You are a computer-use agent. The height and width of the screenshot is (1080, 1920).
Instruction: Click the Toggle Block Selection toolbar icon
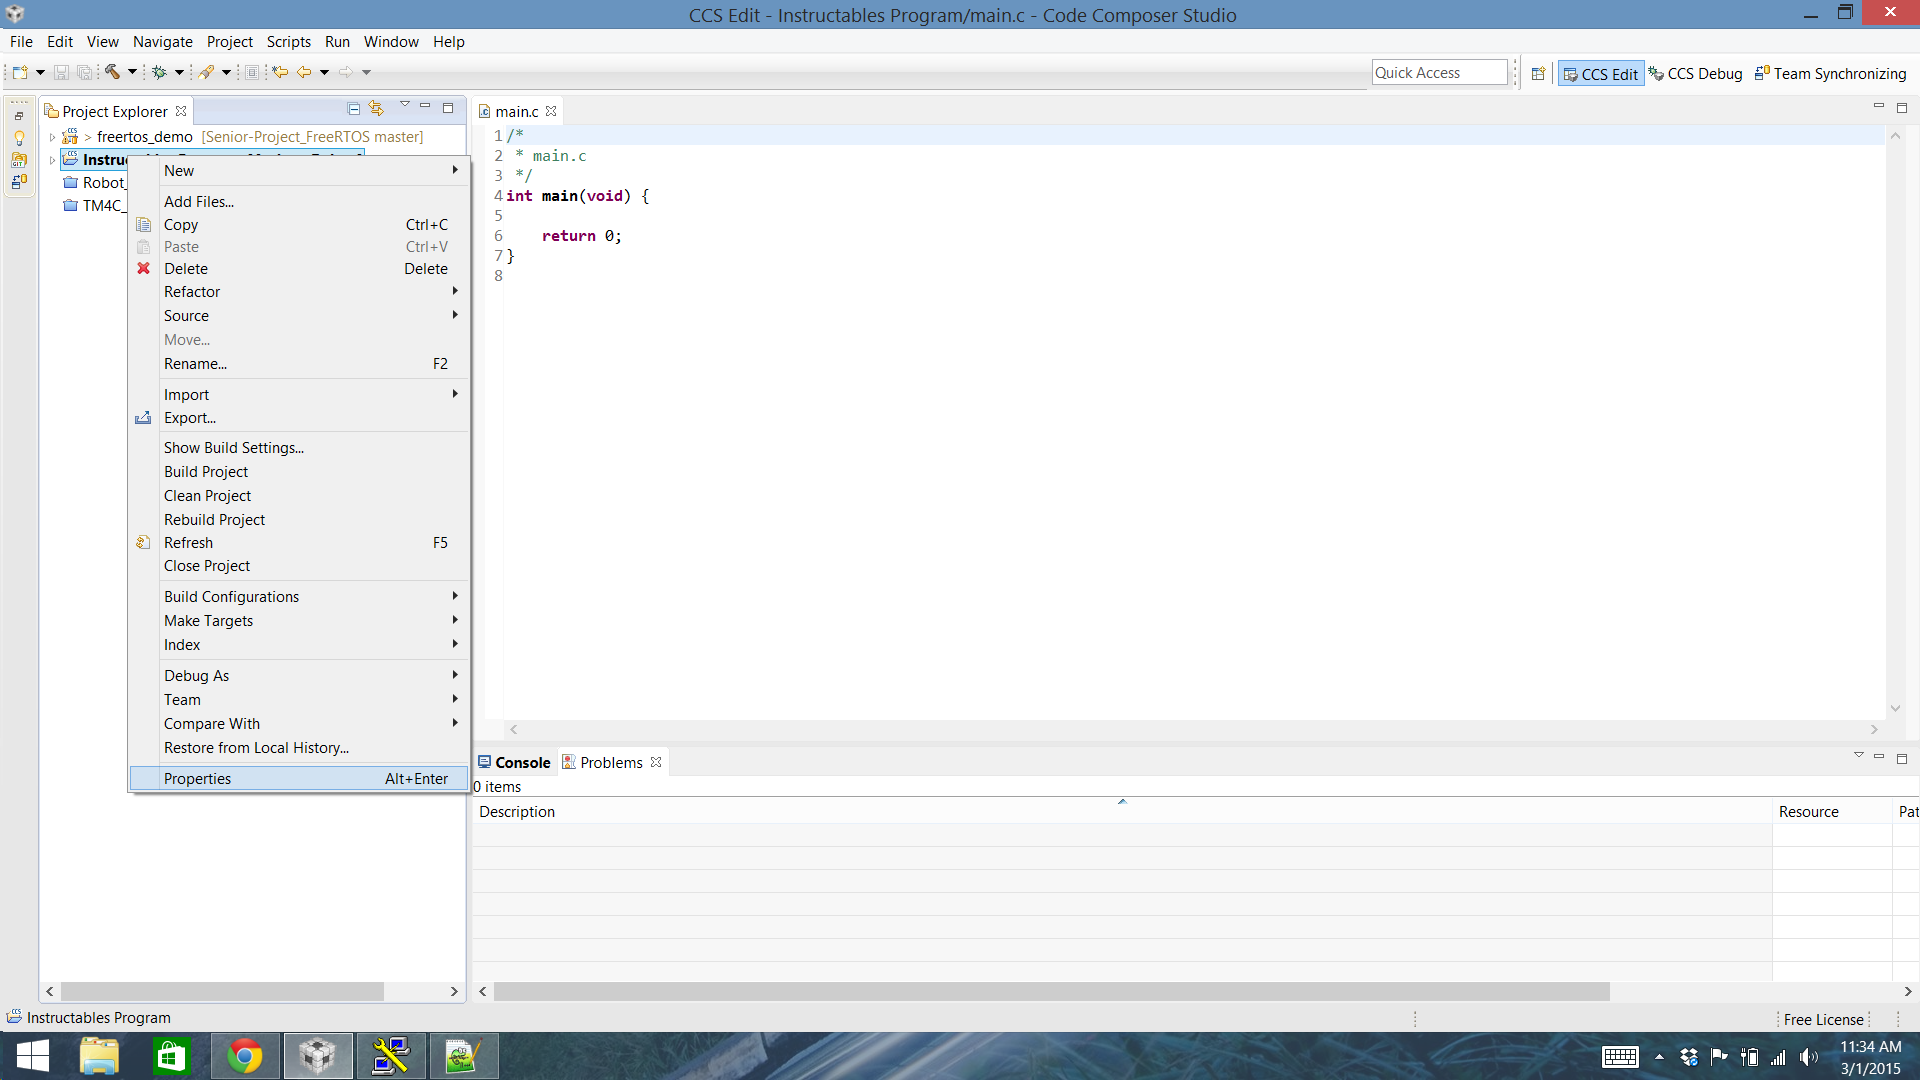252,72
